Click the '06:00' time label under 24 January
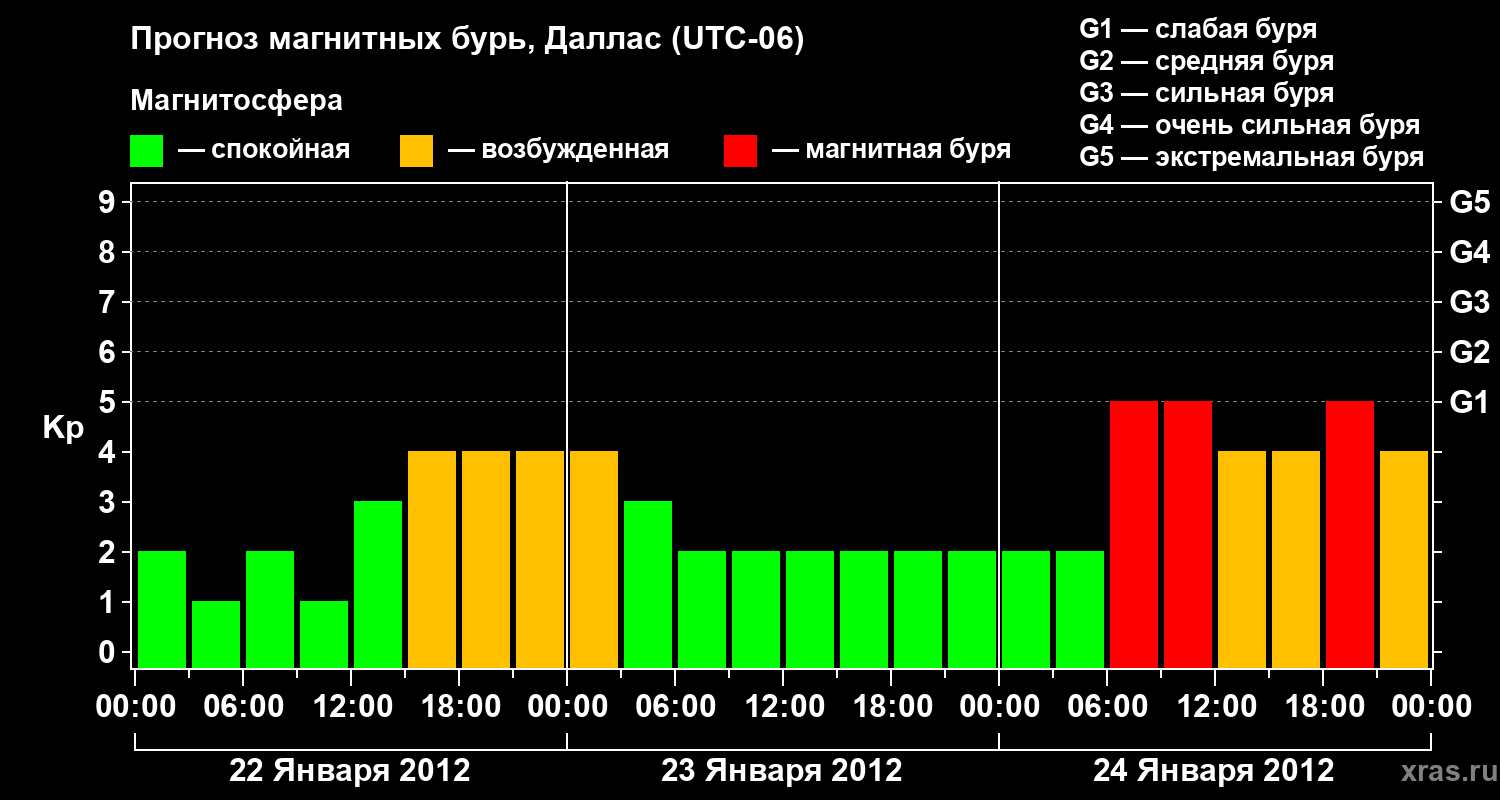The image size is (1500, 800). (1106, 707)
